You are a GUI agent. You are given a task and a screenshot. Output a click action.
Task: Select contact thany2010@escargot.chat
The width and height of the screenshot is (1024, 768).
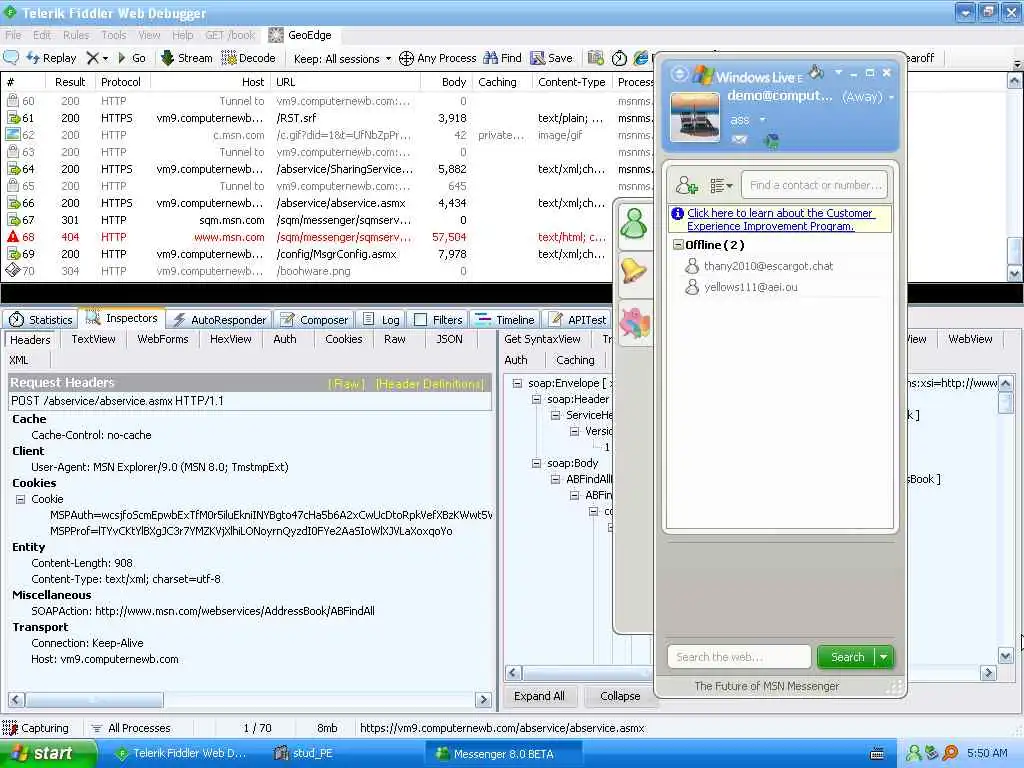[x=768, y=266]
